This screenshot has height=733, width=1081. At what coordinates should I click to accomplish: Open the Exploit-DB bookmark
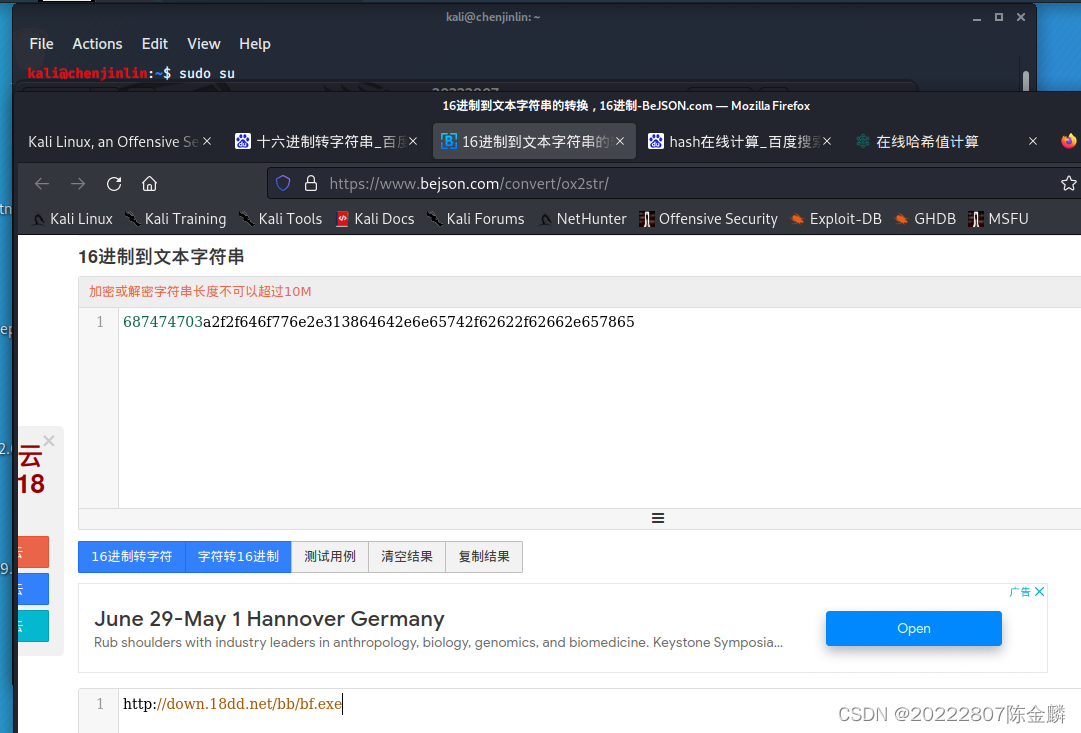836,219
